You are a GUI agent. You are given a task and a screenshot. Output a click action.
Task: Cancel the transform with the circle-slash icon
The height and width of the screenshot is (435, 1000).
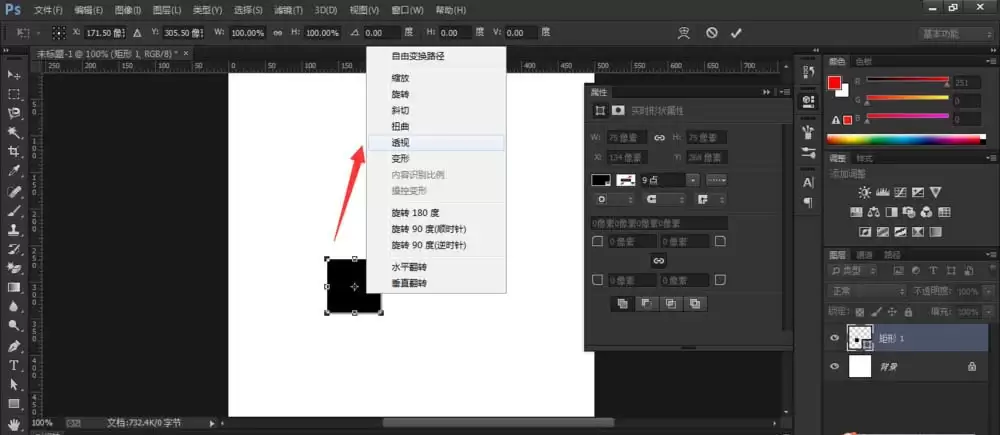pyautogui.click(x=712, y=33)
